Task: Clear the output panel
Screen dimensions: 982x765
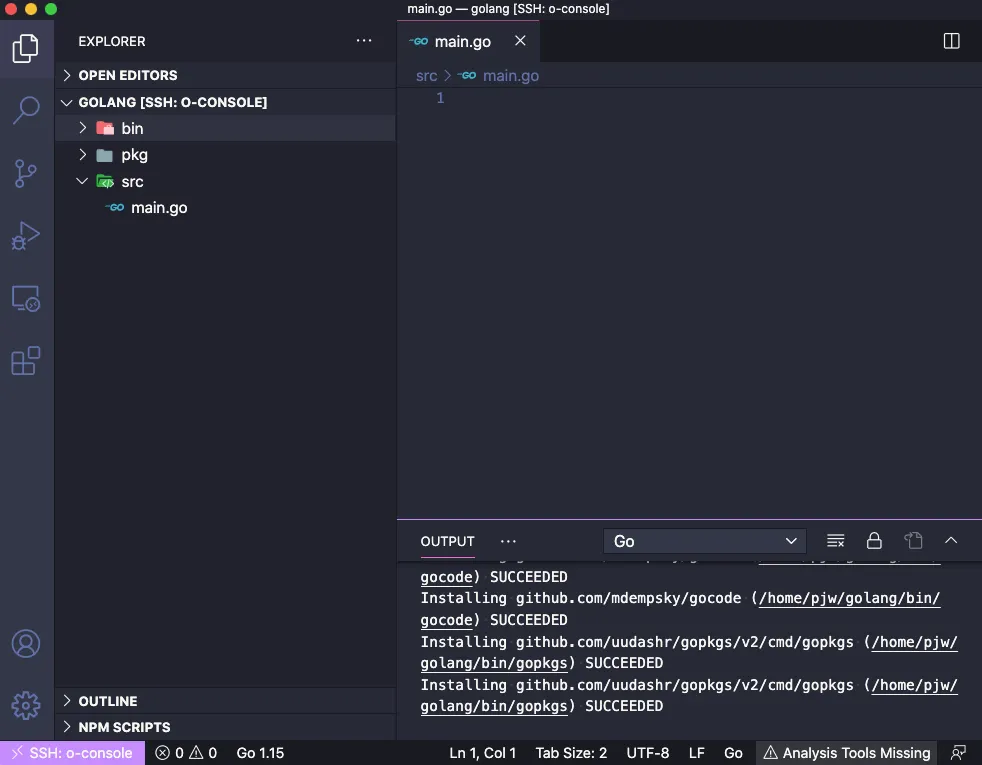Action: pos(835,541)
